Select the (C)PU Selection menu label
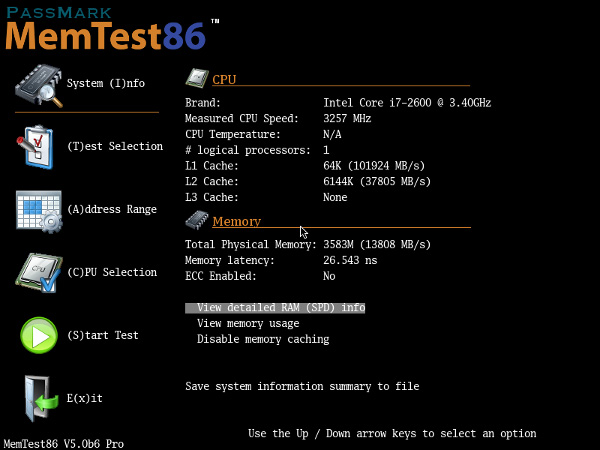 tap(112, 272)
